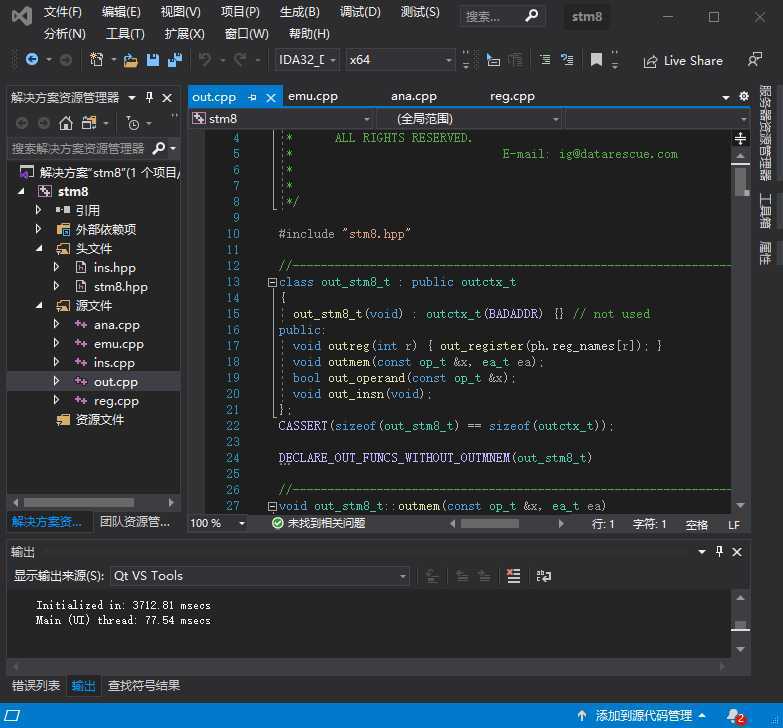Image resolution: width=783 pixels, height=728 pixels.
Task: Switch to 团队资源管... tab
Action: pos(135,522)
